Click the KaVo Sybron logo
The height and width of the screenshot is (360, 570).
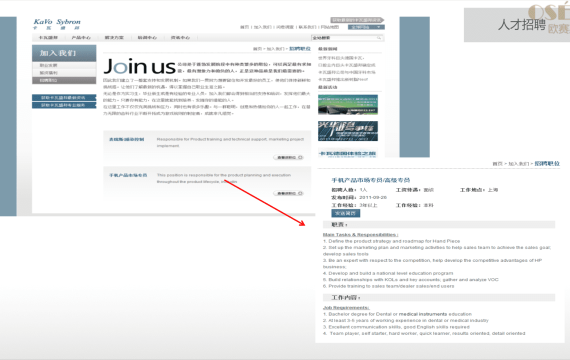[57, 24]
